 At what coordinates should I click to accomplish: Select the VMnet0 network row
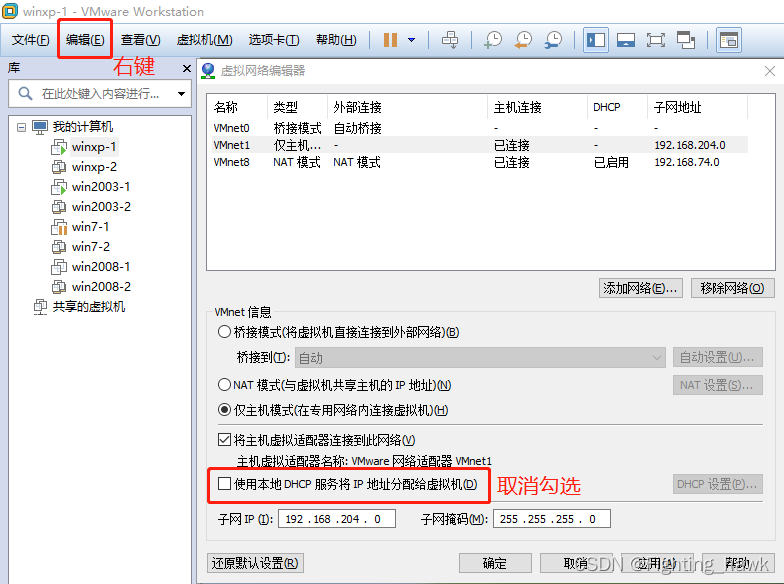click(480, 128)
